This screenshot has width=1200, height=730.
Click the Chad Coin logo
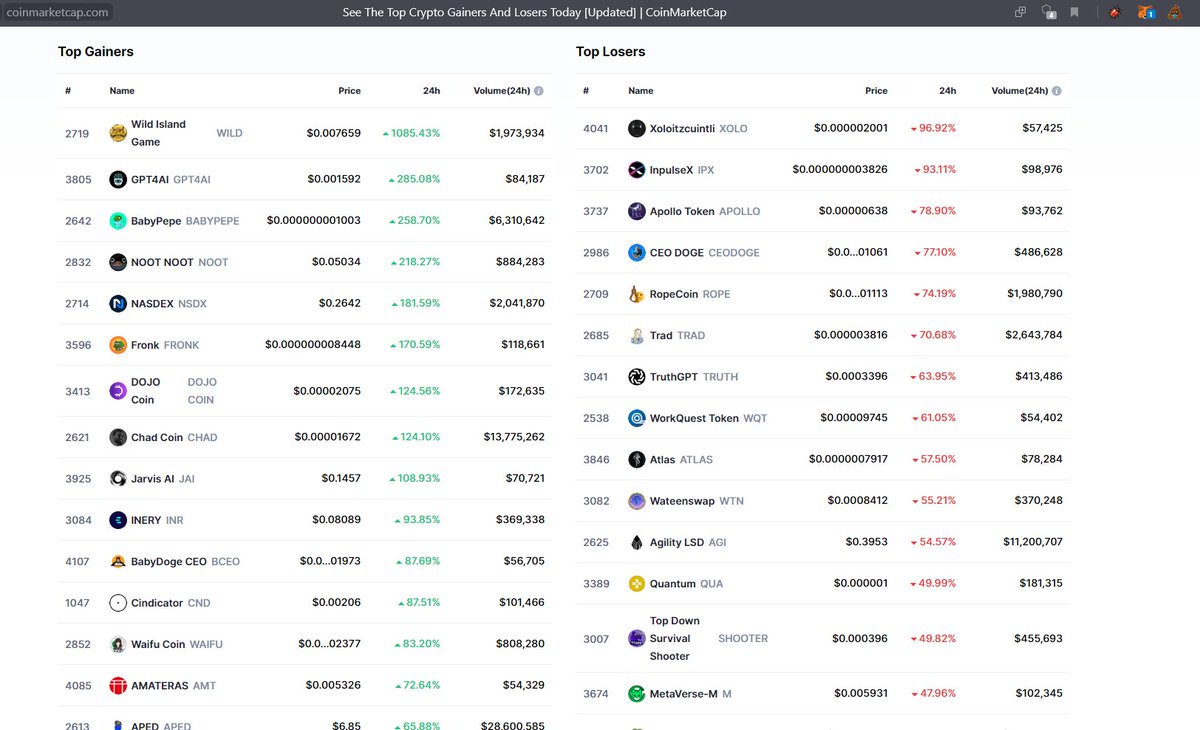click(118, 437)
